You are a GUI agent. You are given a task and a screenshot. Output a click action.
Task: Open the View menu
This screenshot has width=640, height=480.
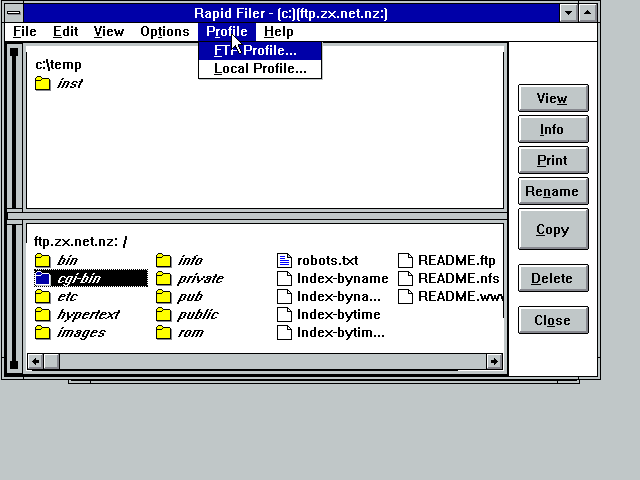pos(109,31)
